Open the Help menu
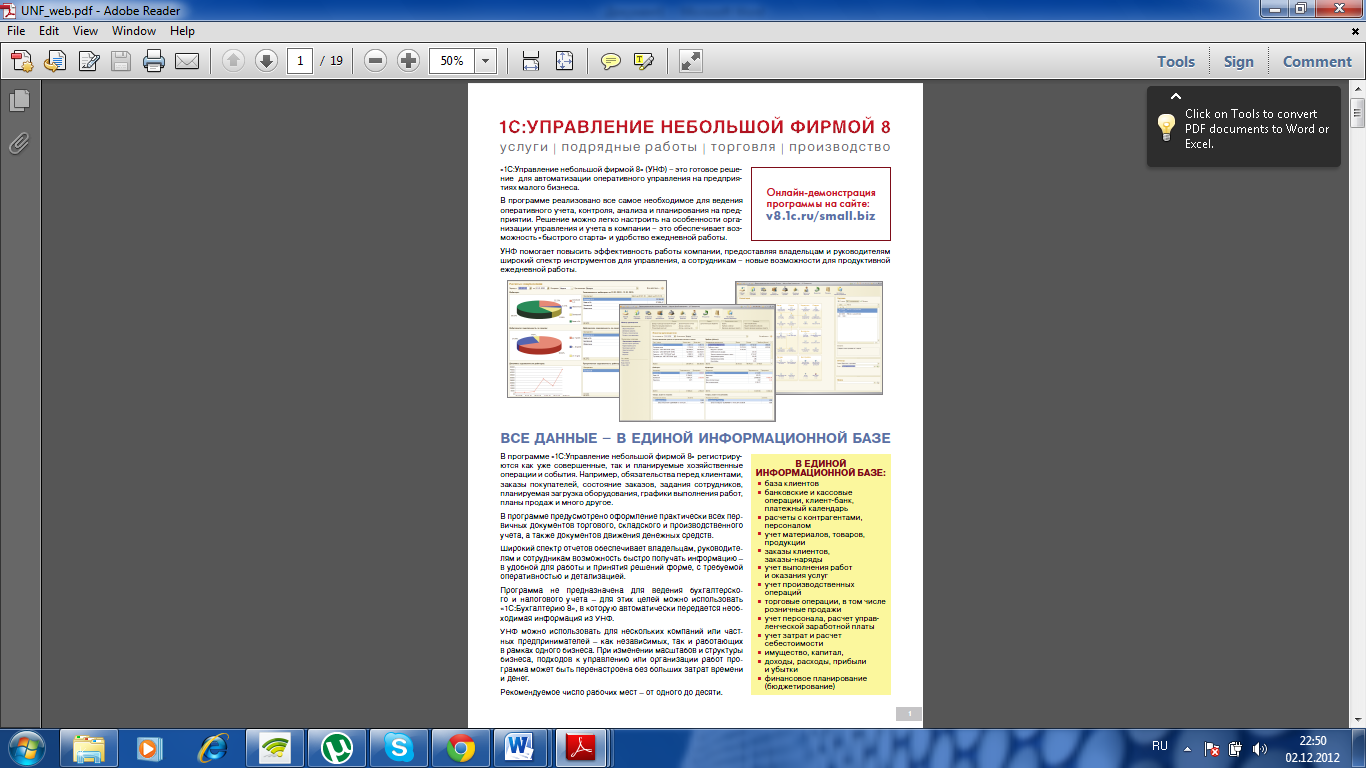 (x=182, y=31)
